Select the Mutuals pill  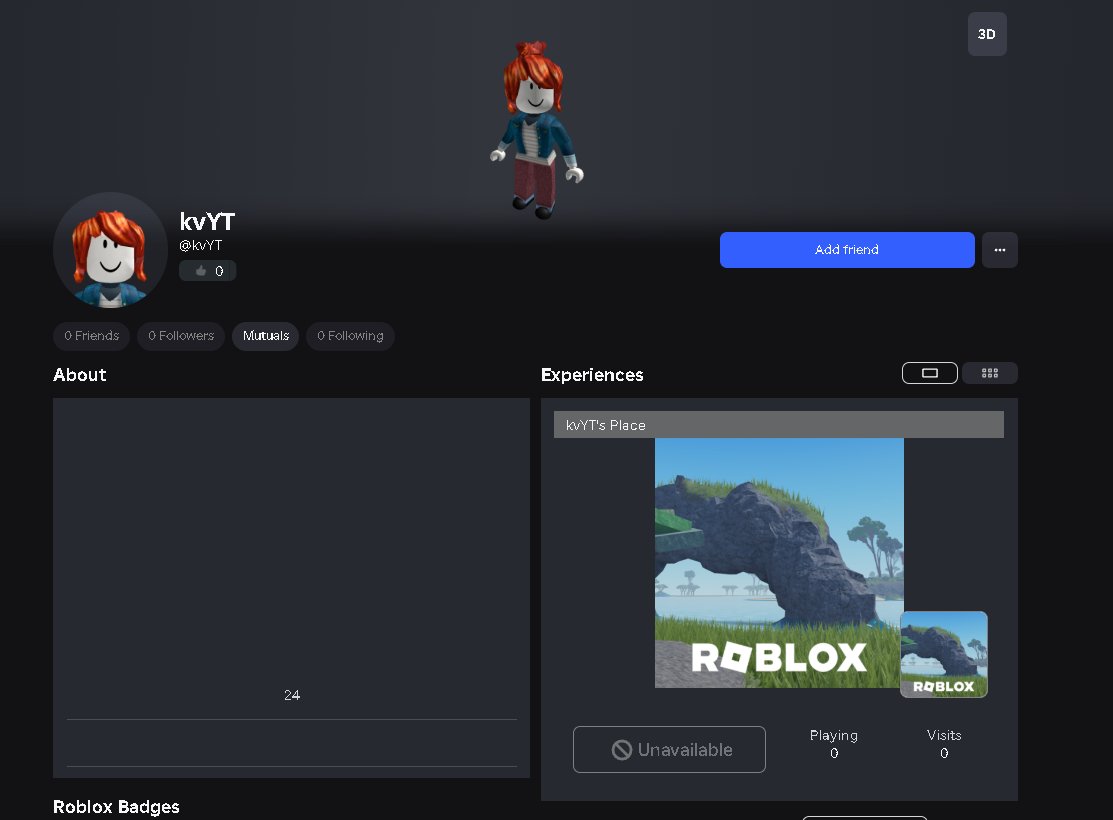(x=265, y=336)
